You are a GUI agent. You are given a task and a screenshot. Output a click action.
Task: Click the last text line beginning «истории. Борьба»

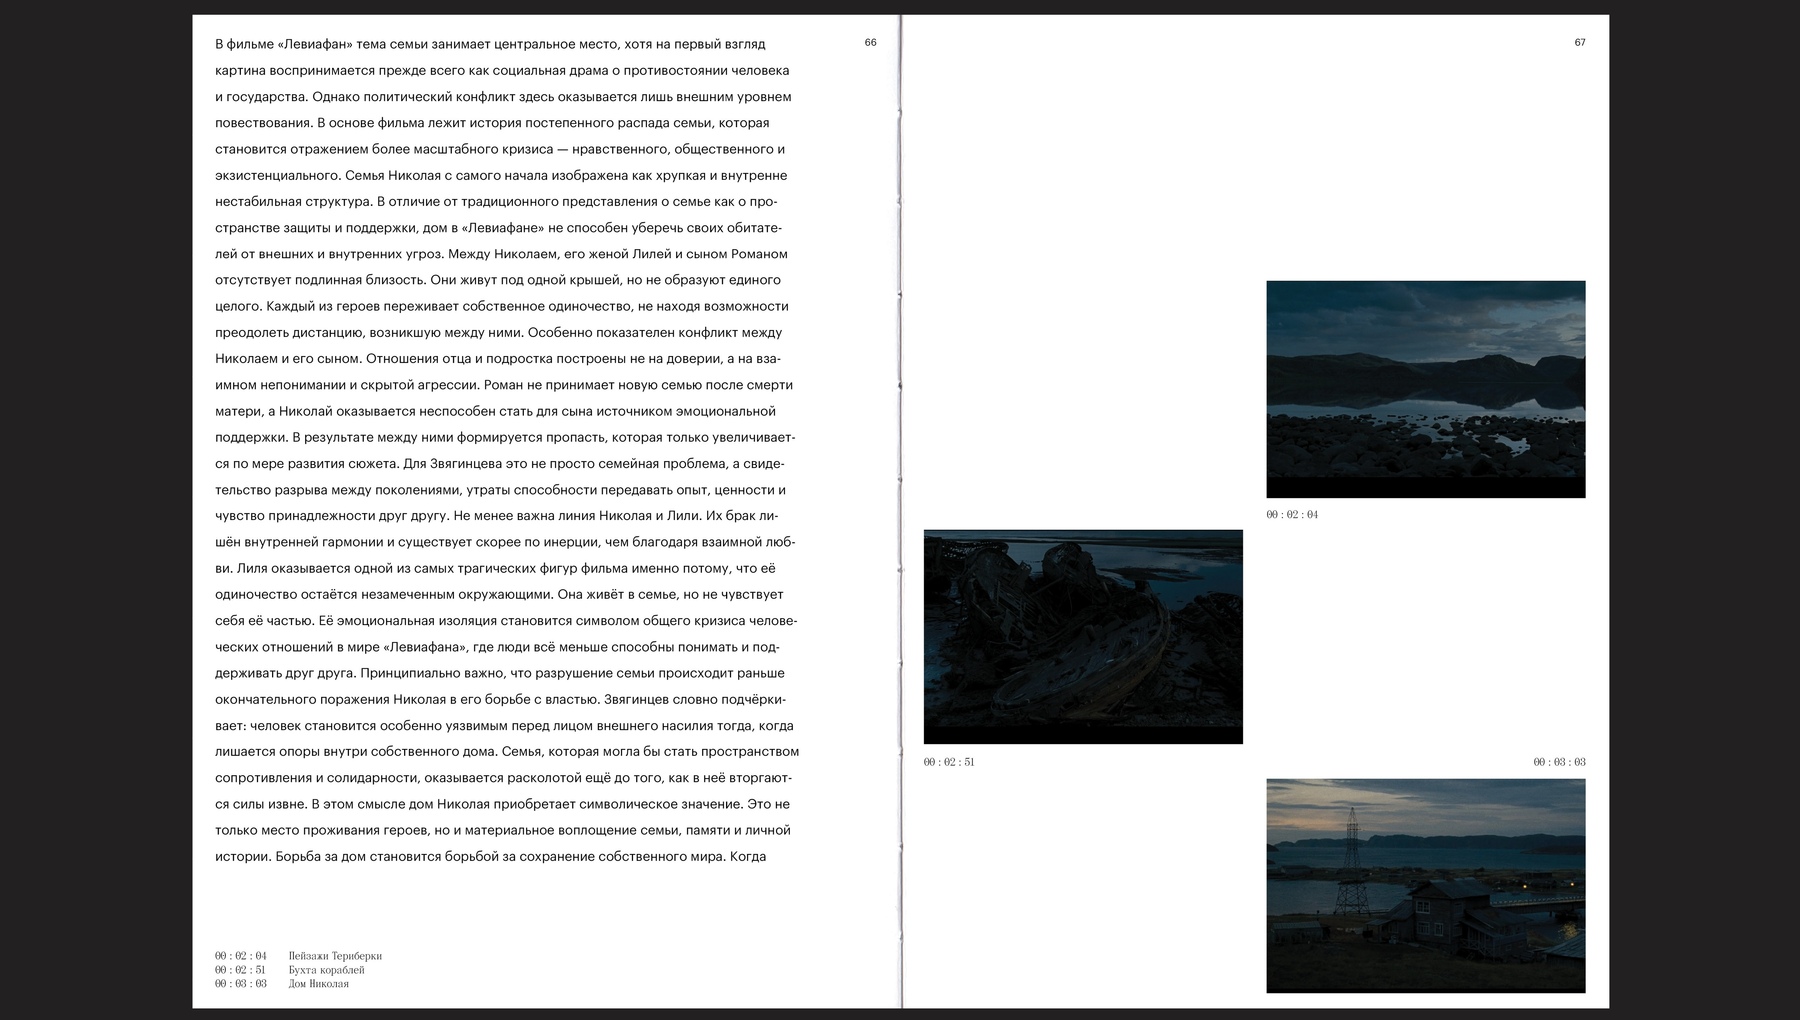tap(490, 857)
